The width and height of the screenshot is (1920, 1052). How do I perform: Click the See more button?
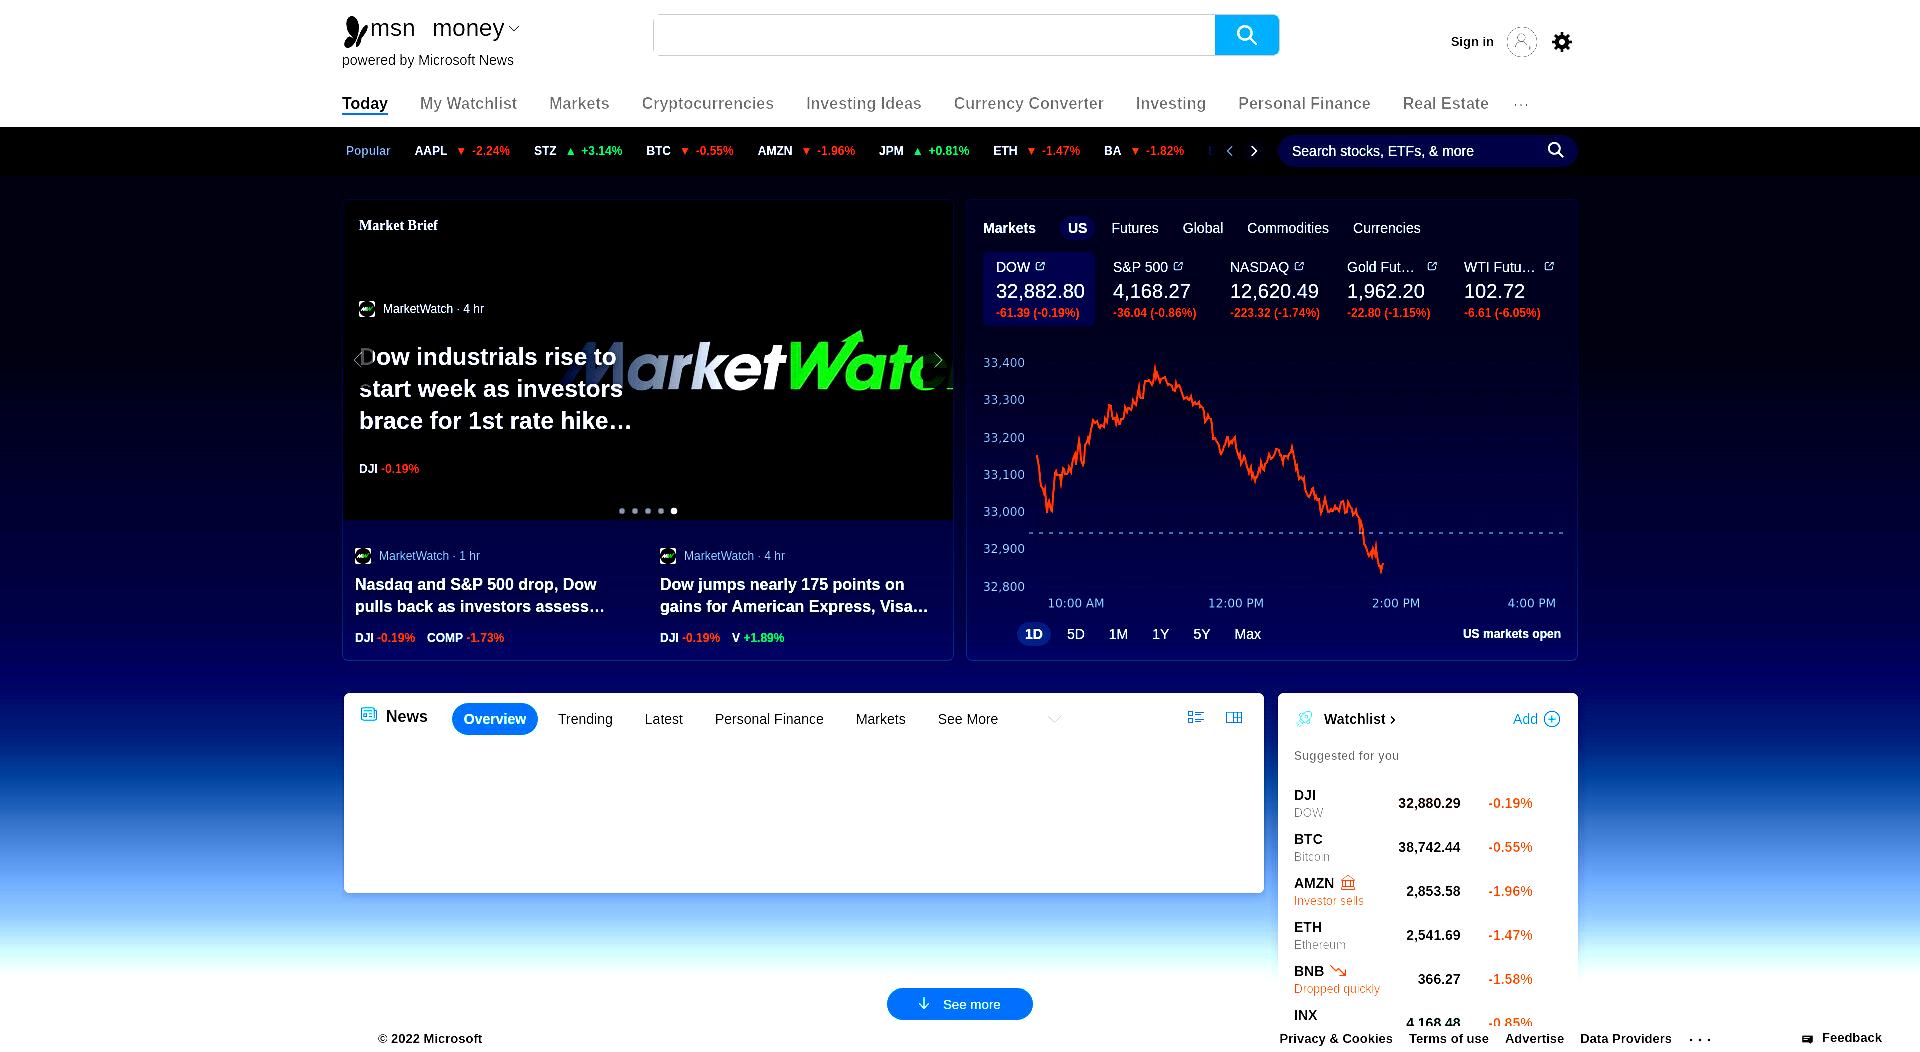[959, 1004]
